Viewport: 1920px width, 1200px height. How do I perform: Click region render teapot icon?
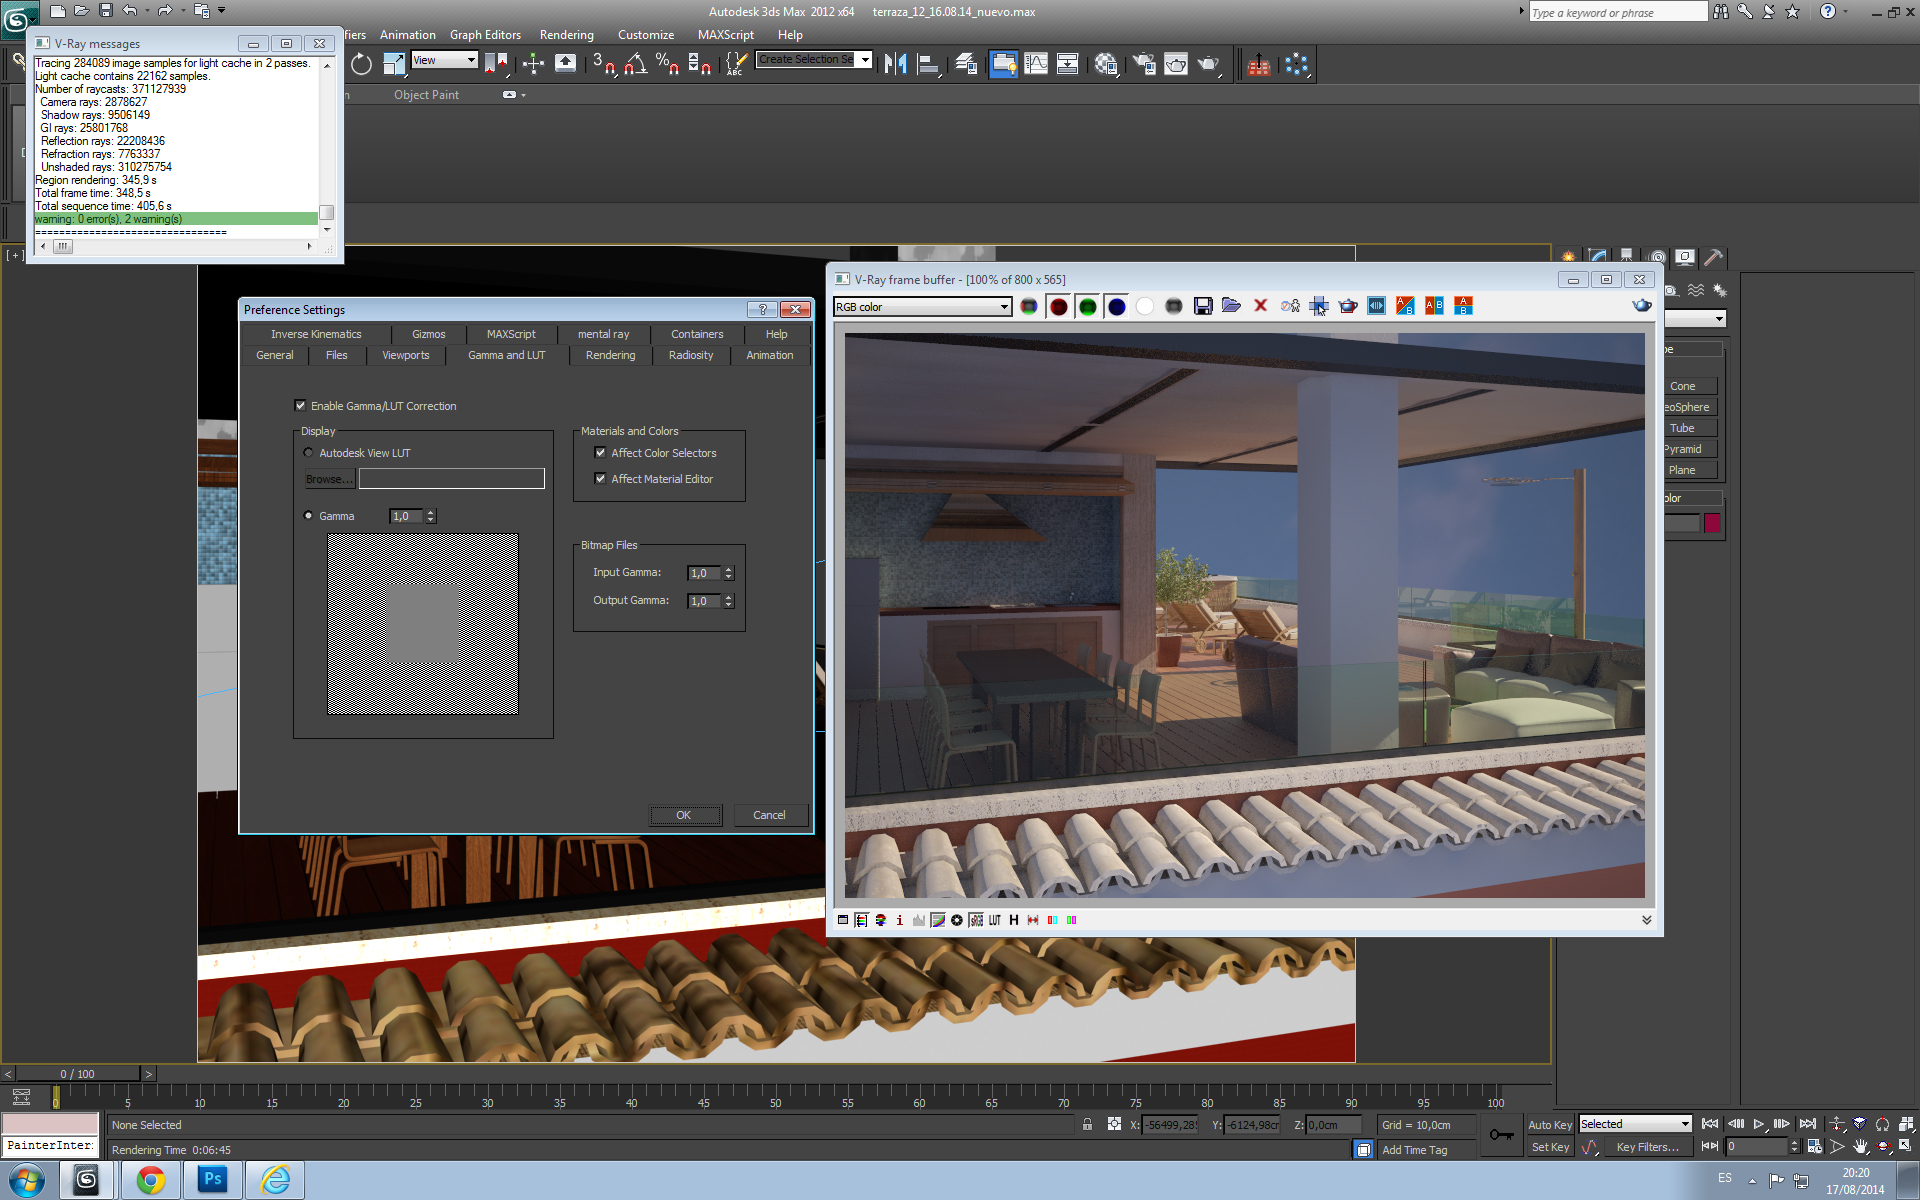point(1348,306)
